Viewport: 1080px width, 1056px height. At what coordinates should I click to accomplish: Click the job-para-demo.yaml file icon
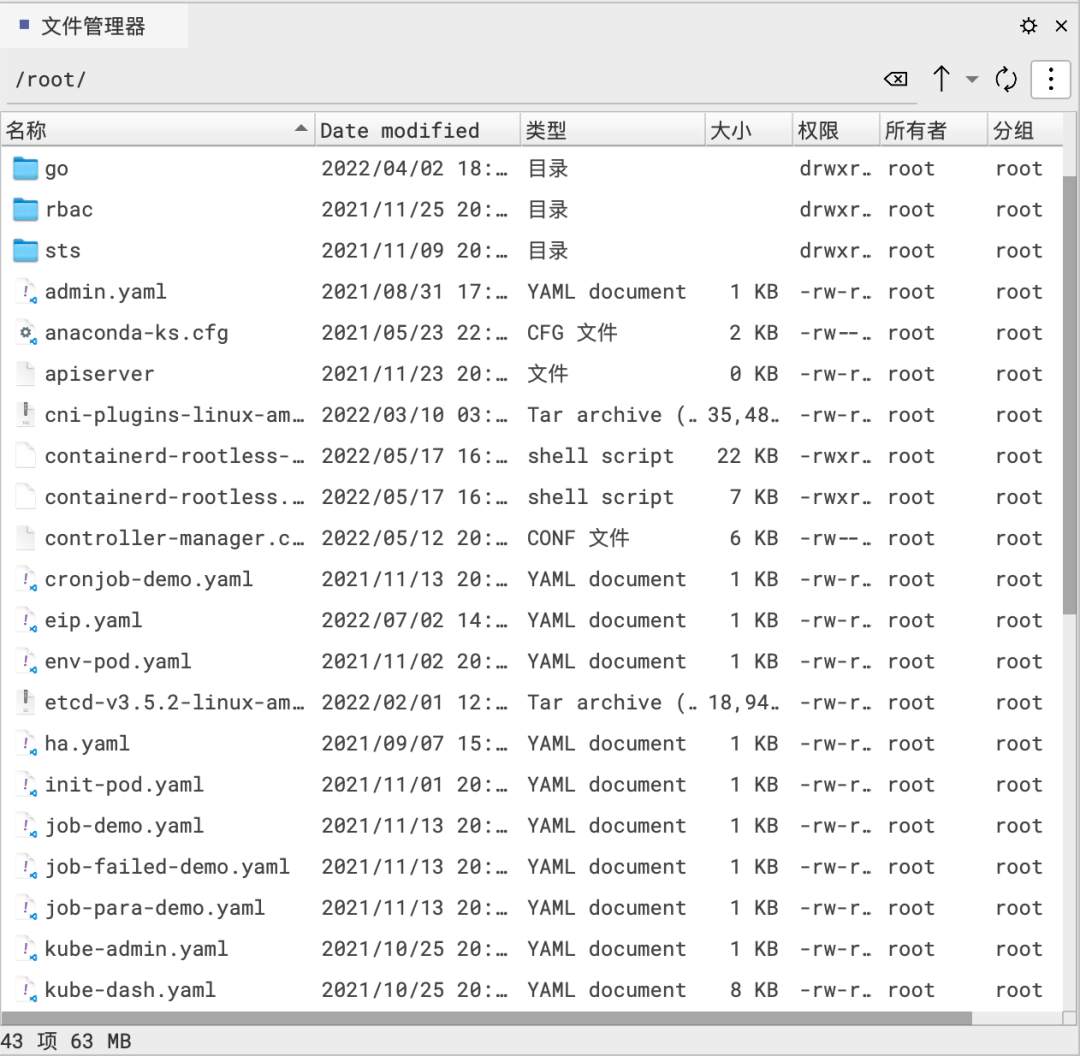click(26, 908)
